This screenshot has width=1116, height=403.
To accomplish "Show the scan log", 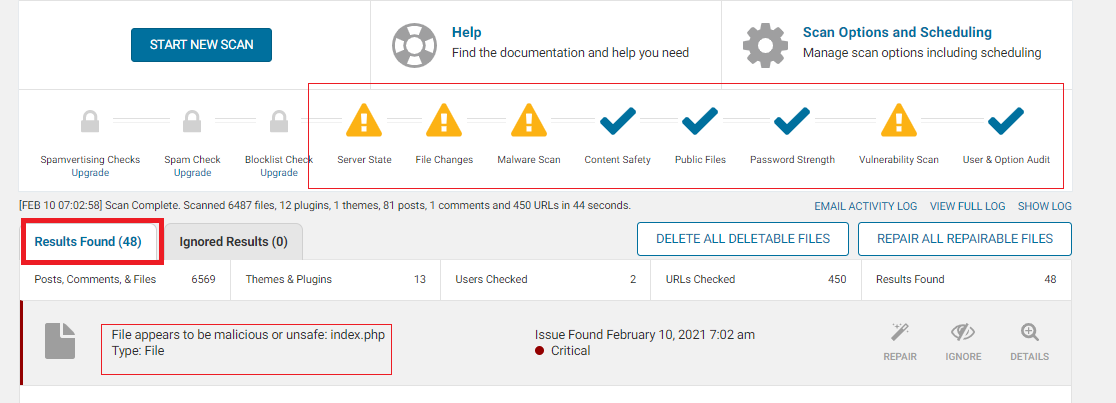I will [1044, 206].
